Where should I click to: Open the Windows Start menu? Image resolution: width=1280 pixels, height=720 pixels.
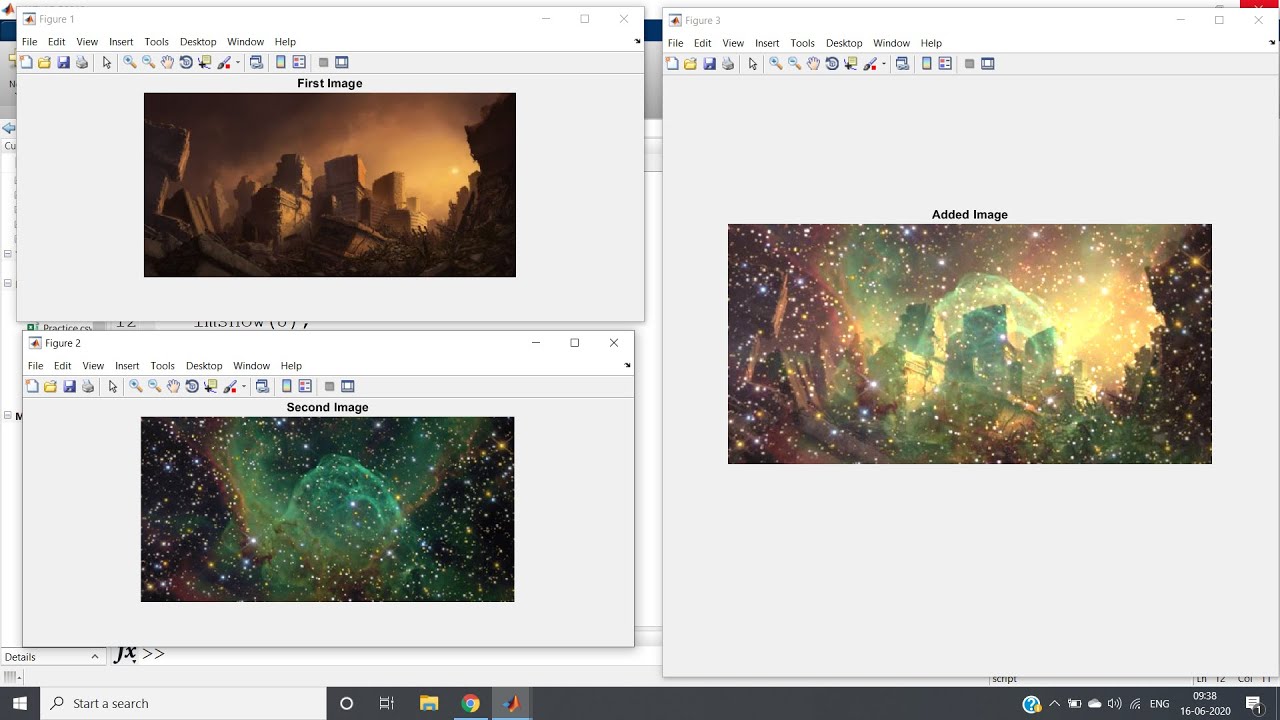pyautogui.click(x=20, y=703)
